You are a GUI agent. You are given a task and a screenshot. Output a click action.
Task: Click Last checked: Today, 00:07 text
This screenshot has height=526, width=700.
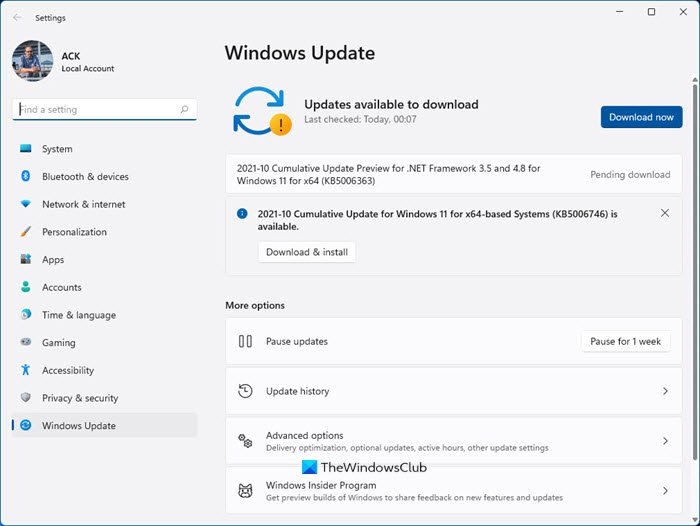coord(360,119)
